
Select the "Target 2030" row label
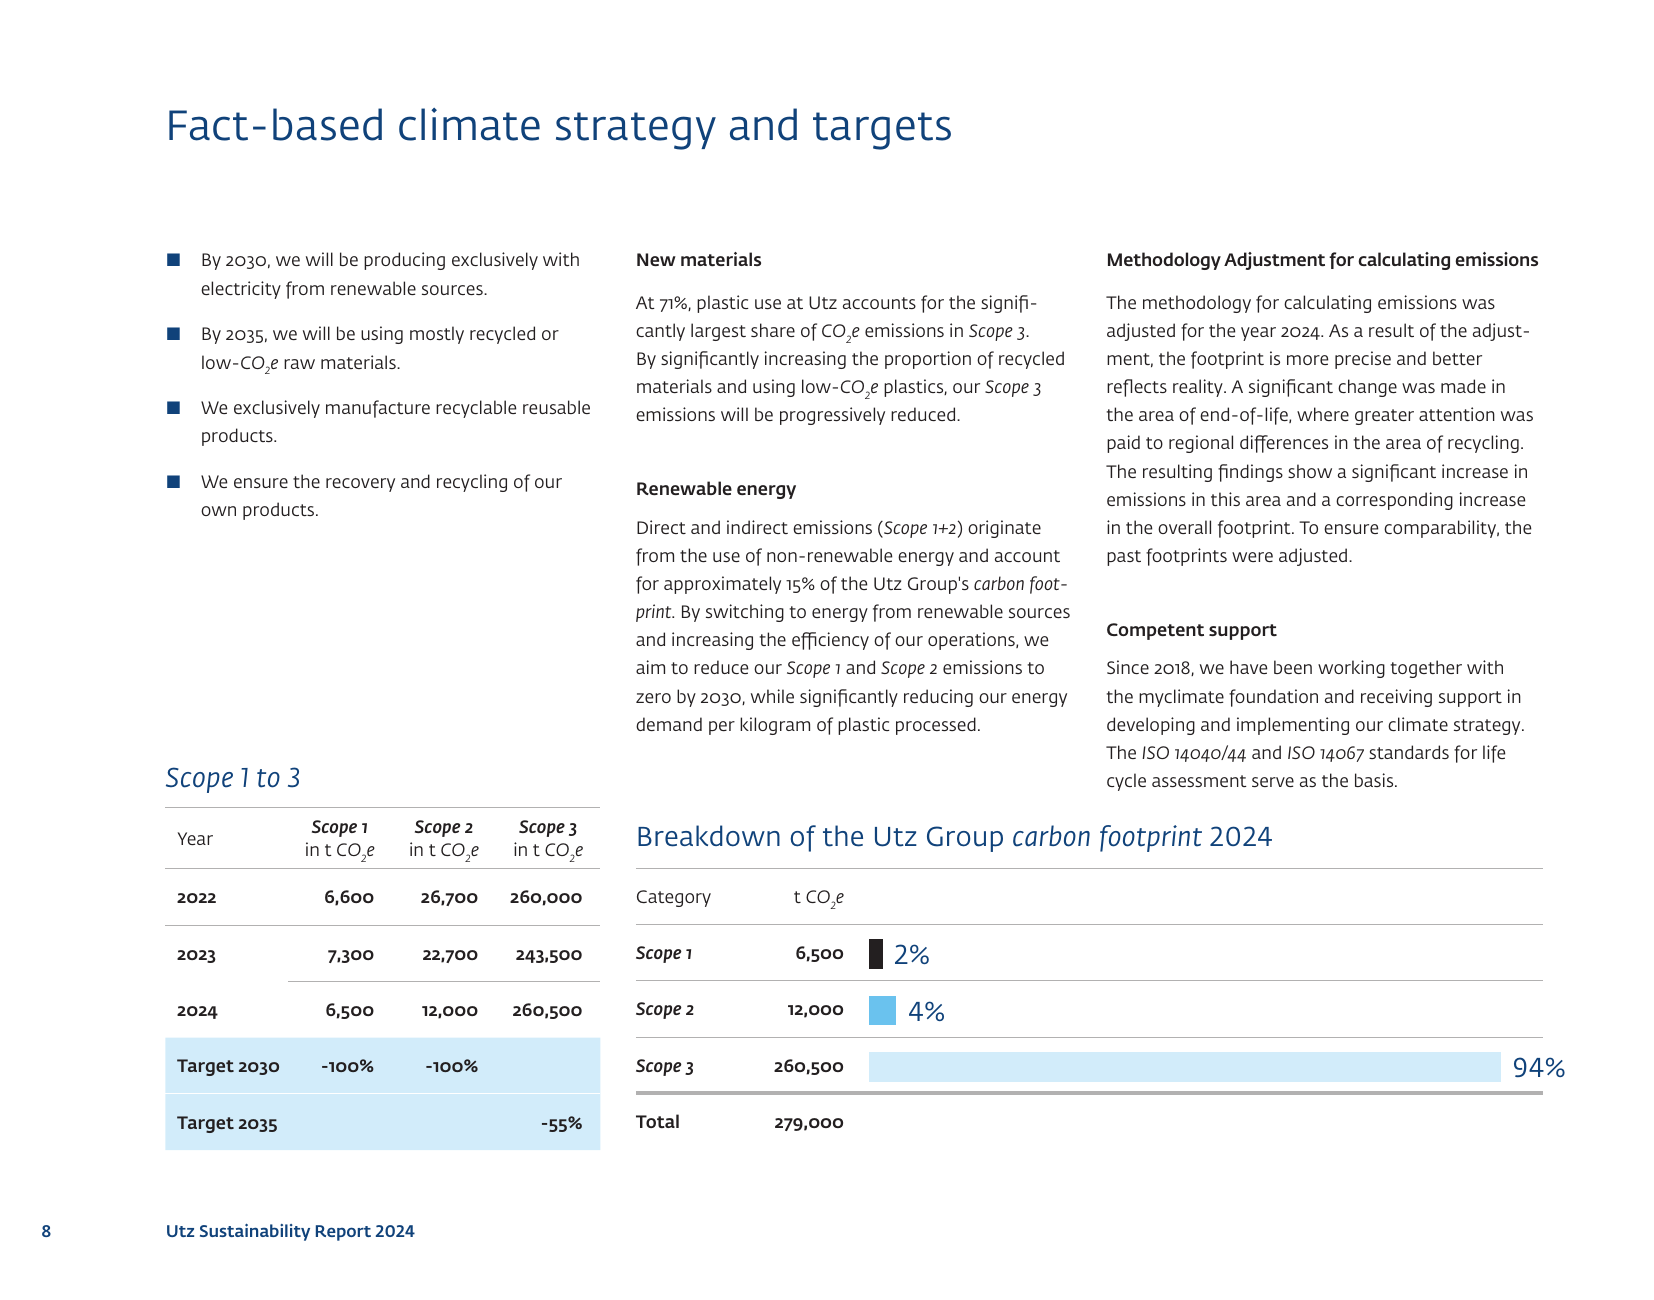[228, 1066]
